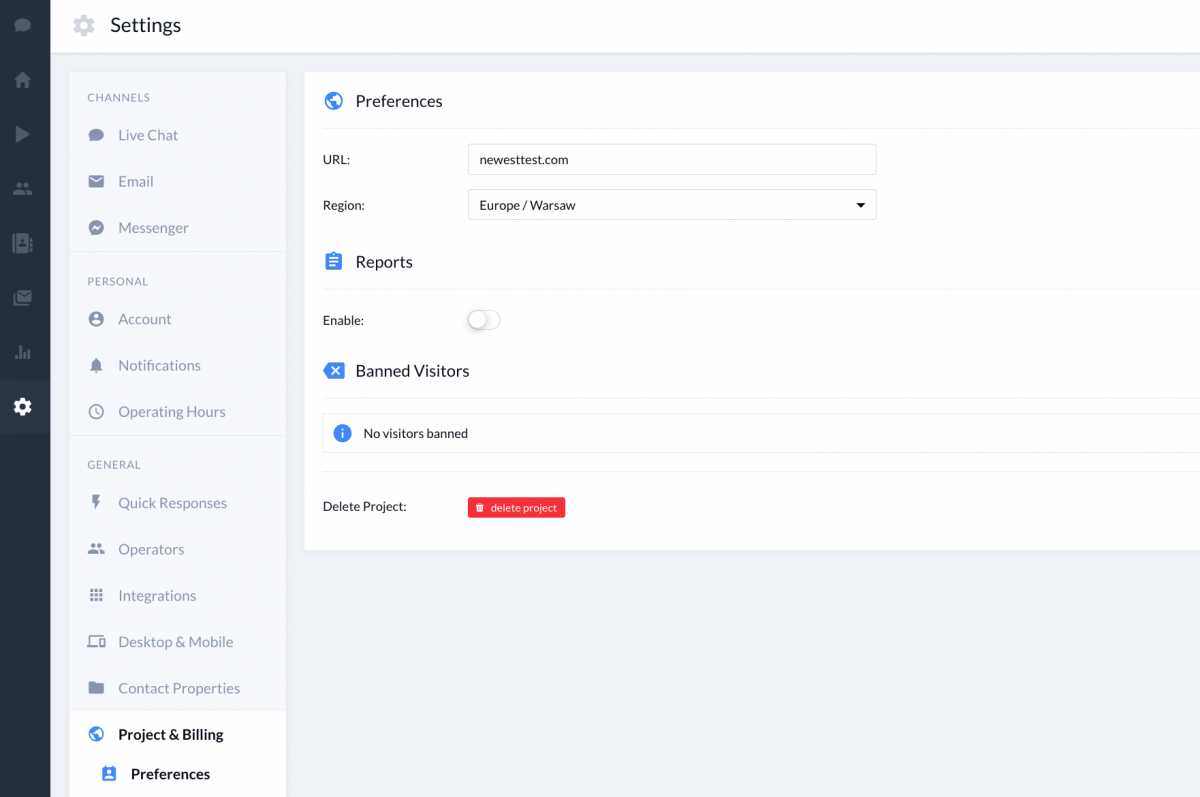Click the 'Reports' section heading
The width and height of the screenshot is (1200, 797).
pos(384,262)
